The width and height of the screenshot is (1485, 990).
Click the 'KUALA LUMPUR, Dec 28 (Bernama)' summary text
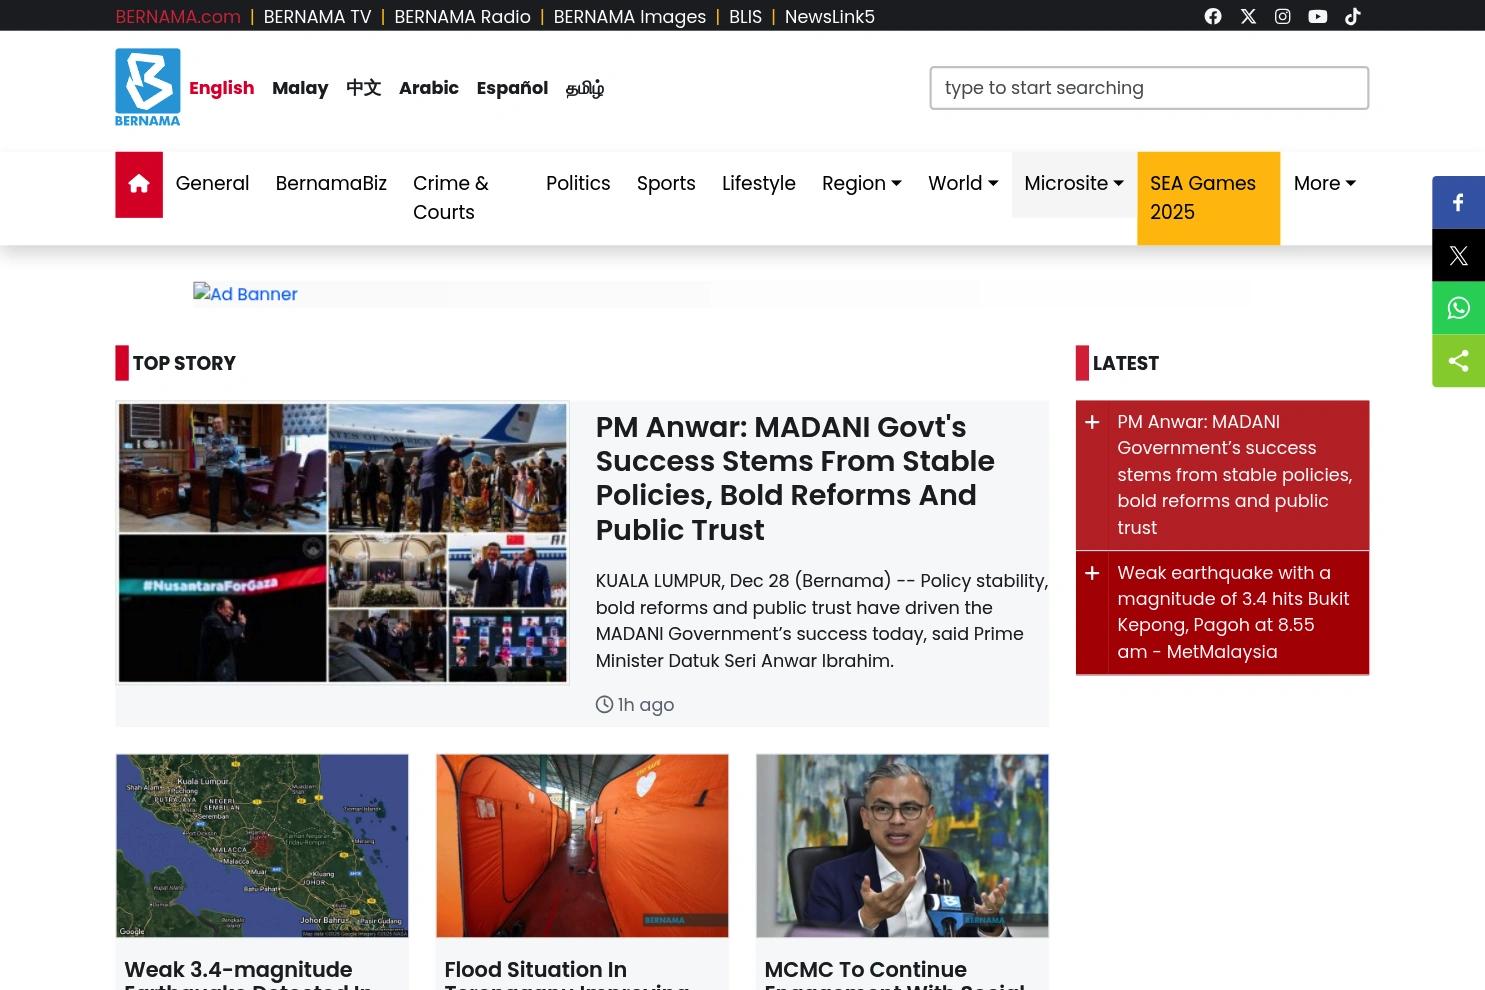pos(822,621)
